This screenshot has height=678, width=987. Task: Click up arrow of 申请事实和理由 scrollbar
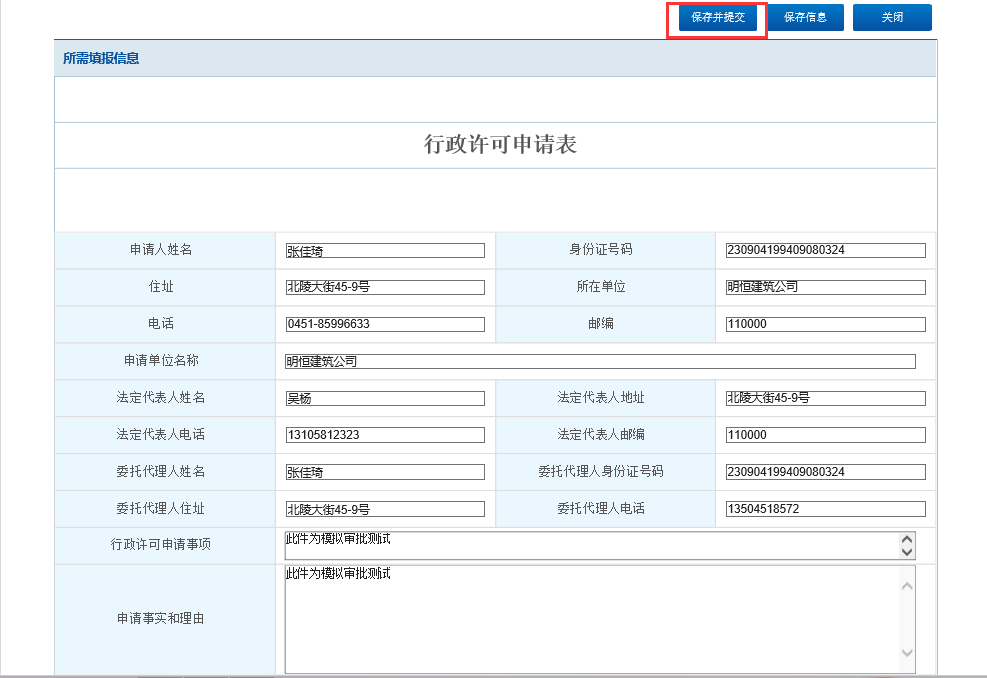pos(907,586)
